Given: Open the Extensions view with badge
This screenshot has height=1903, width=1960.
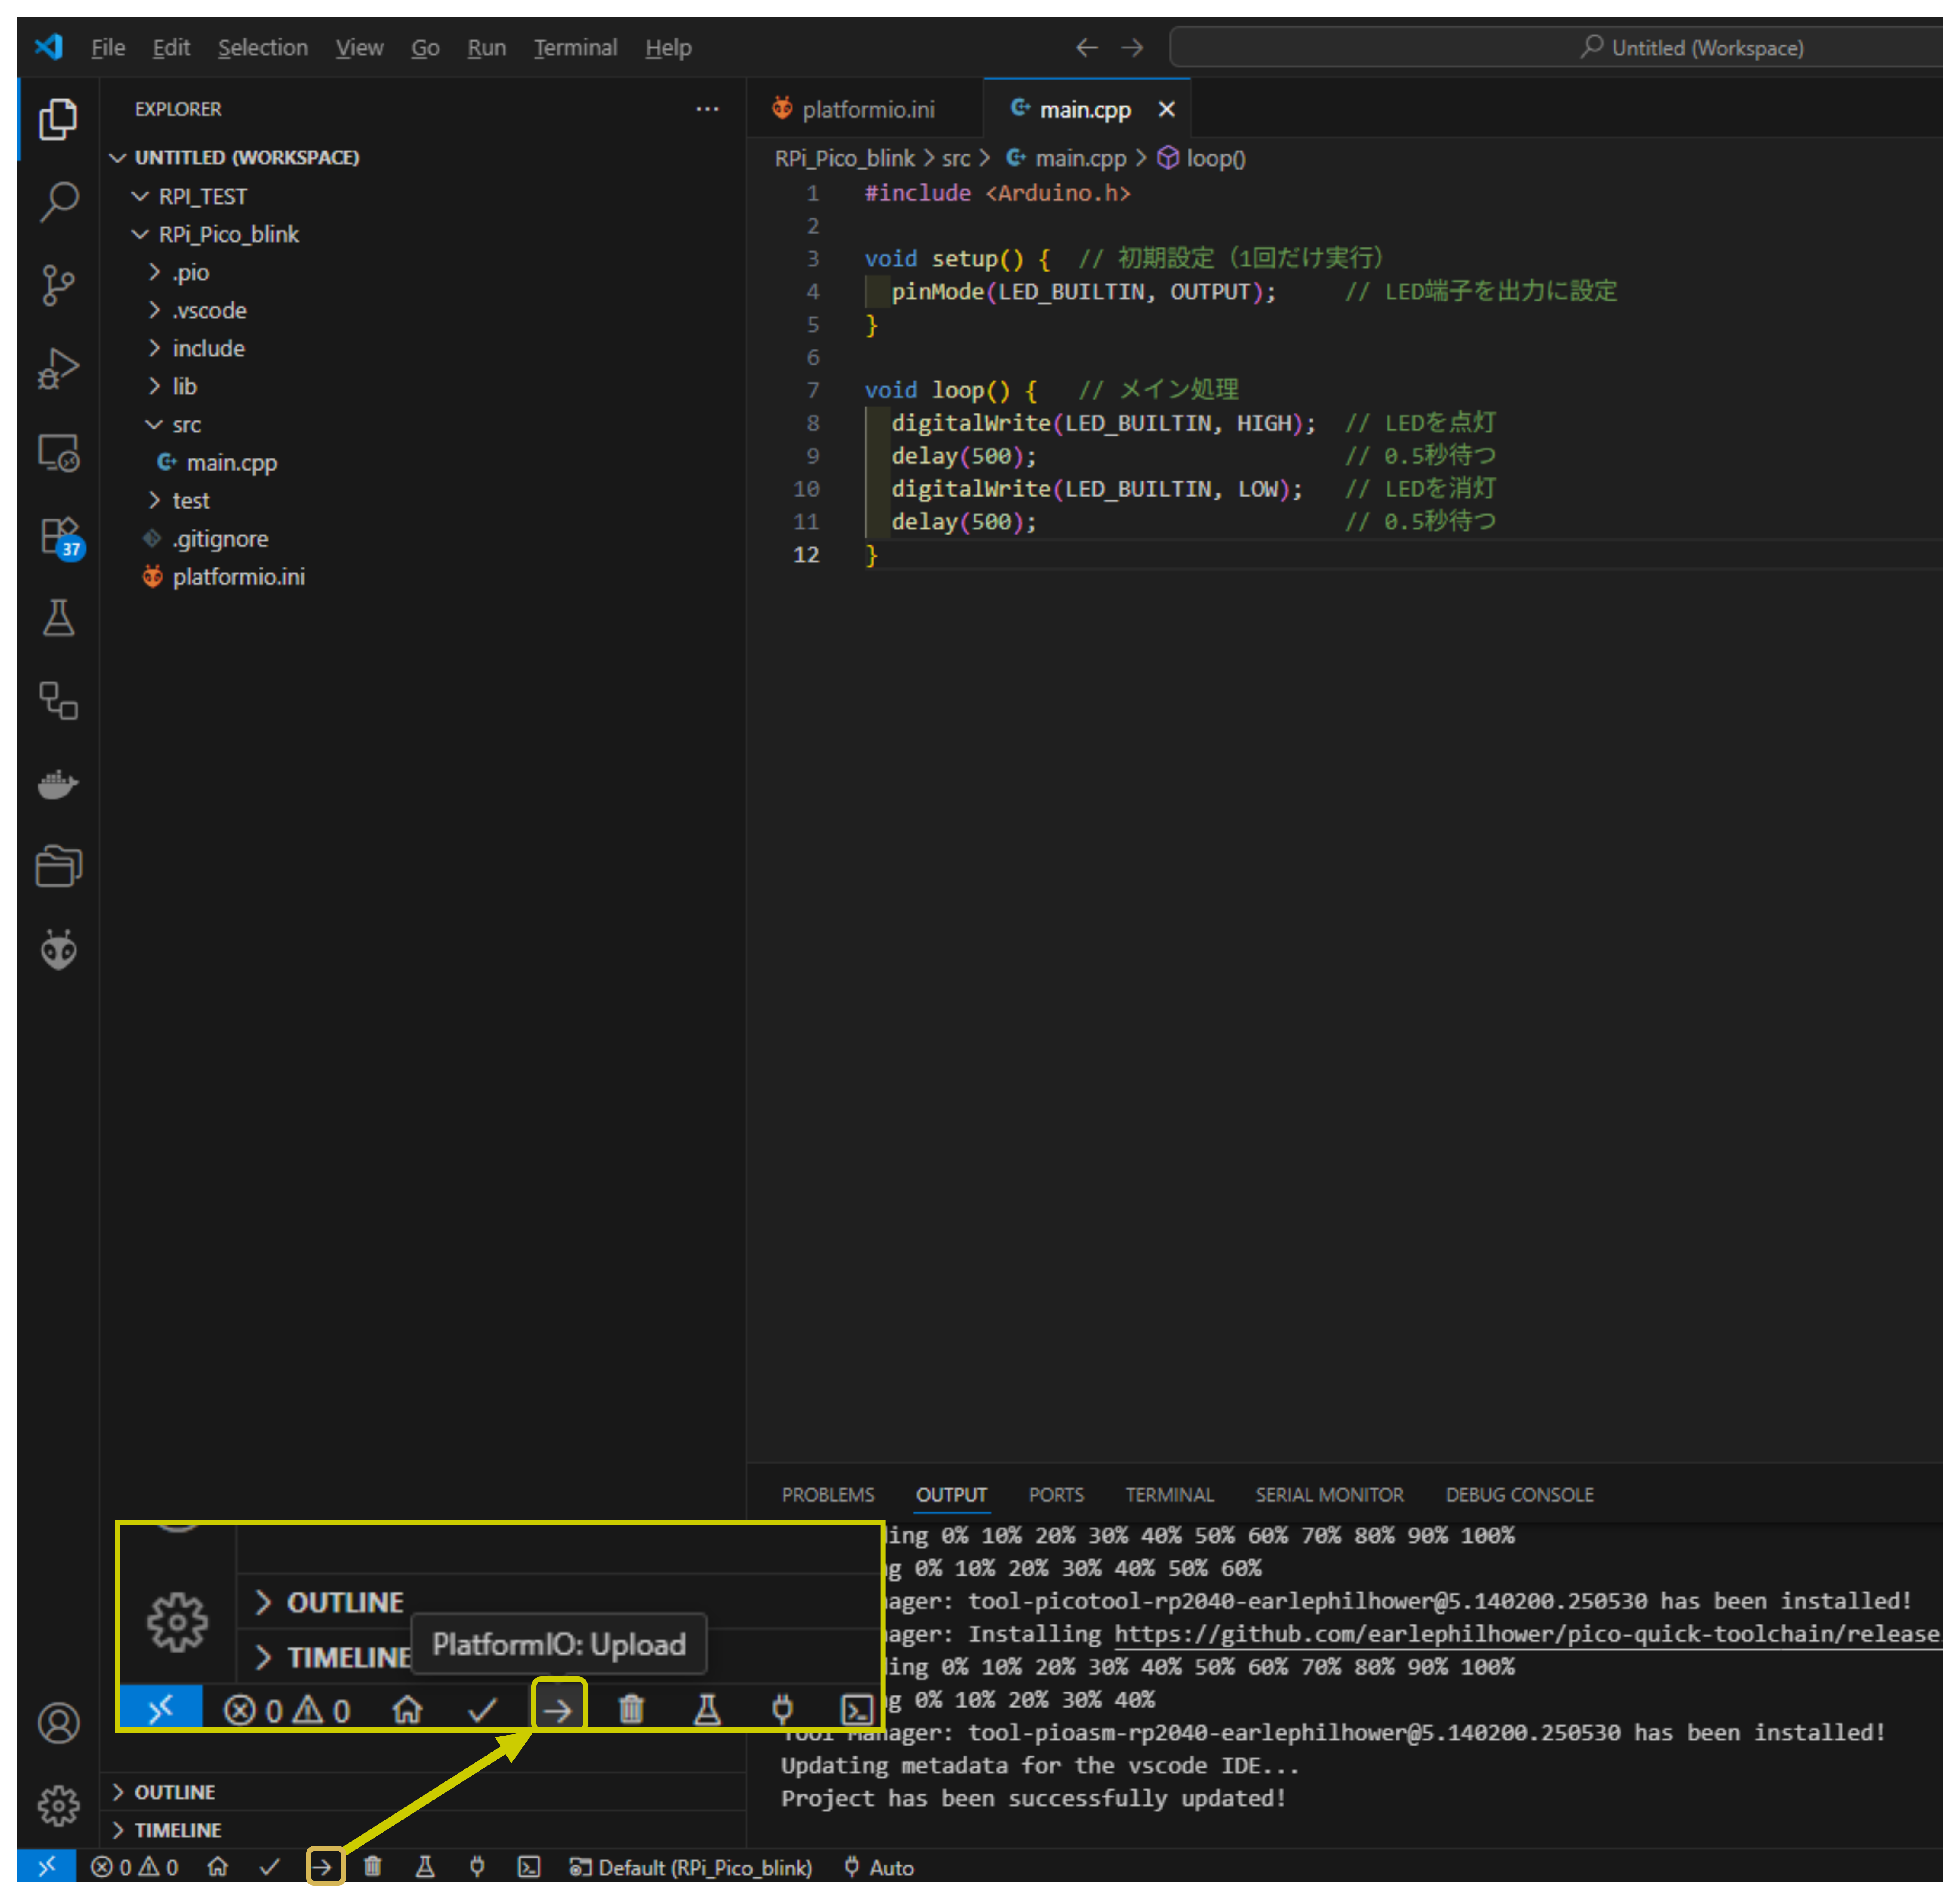Looking at the screenshot, I should [x=59, y=536].
